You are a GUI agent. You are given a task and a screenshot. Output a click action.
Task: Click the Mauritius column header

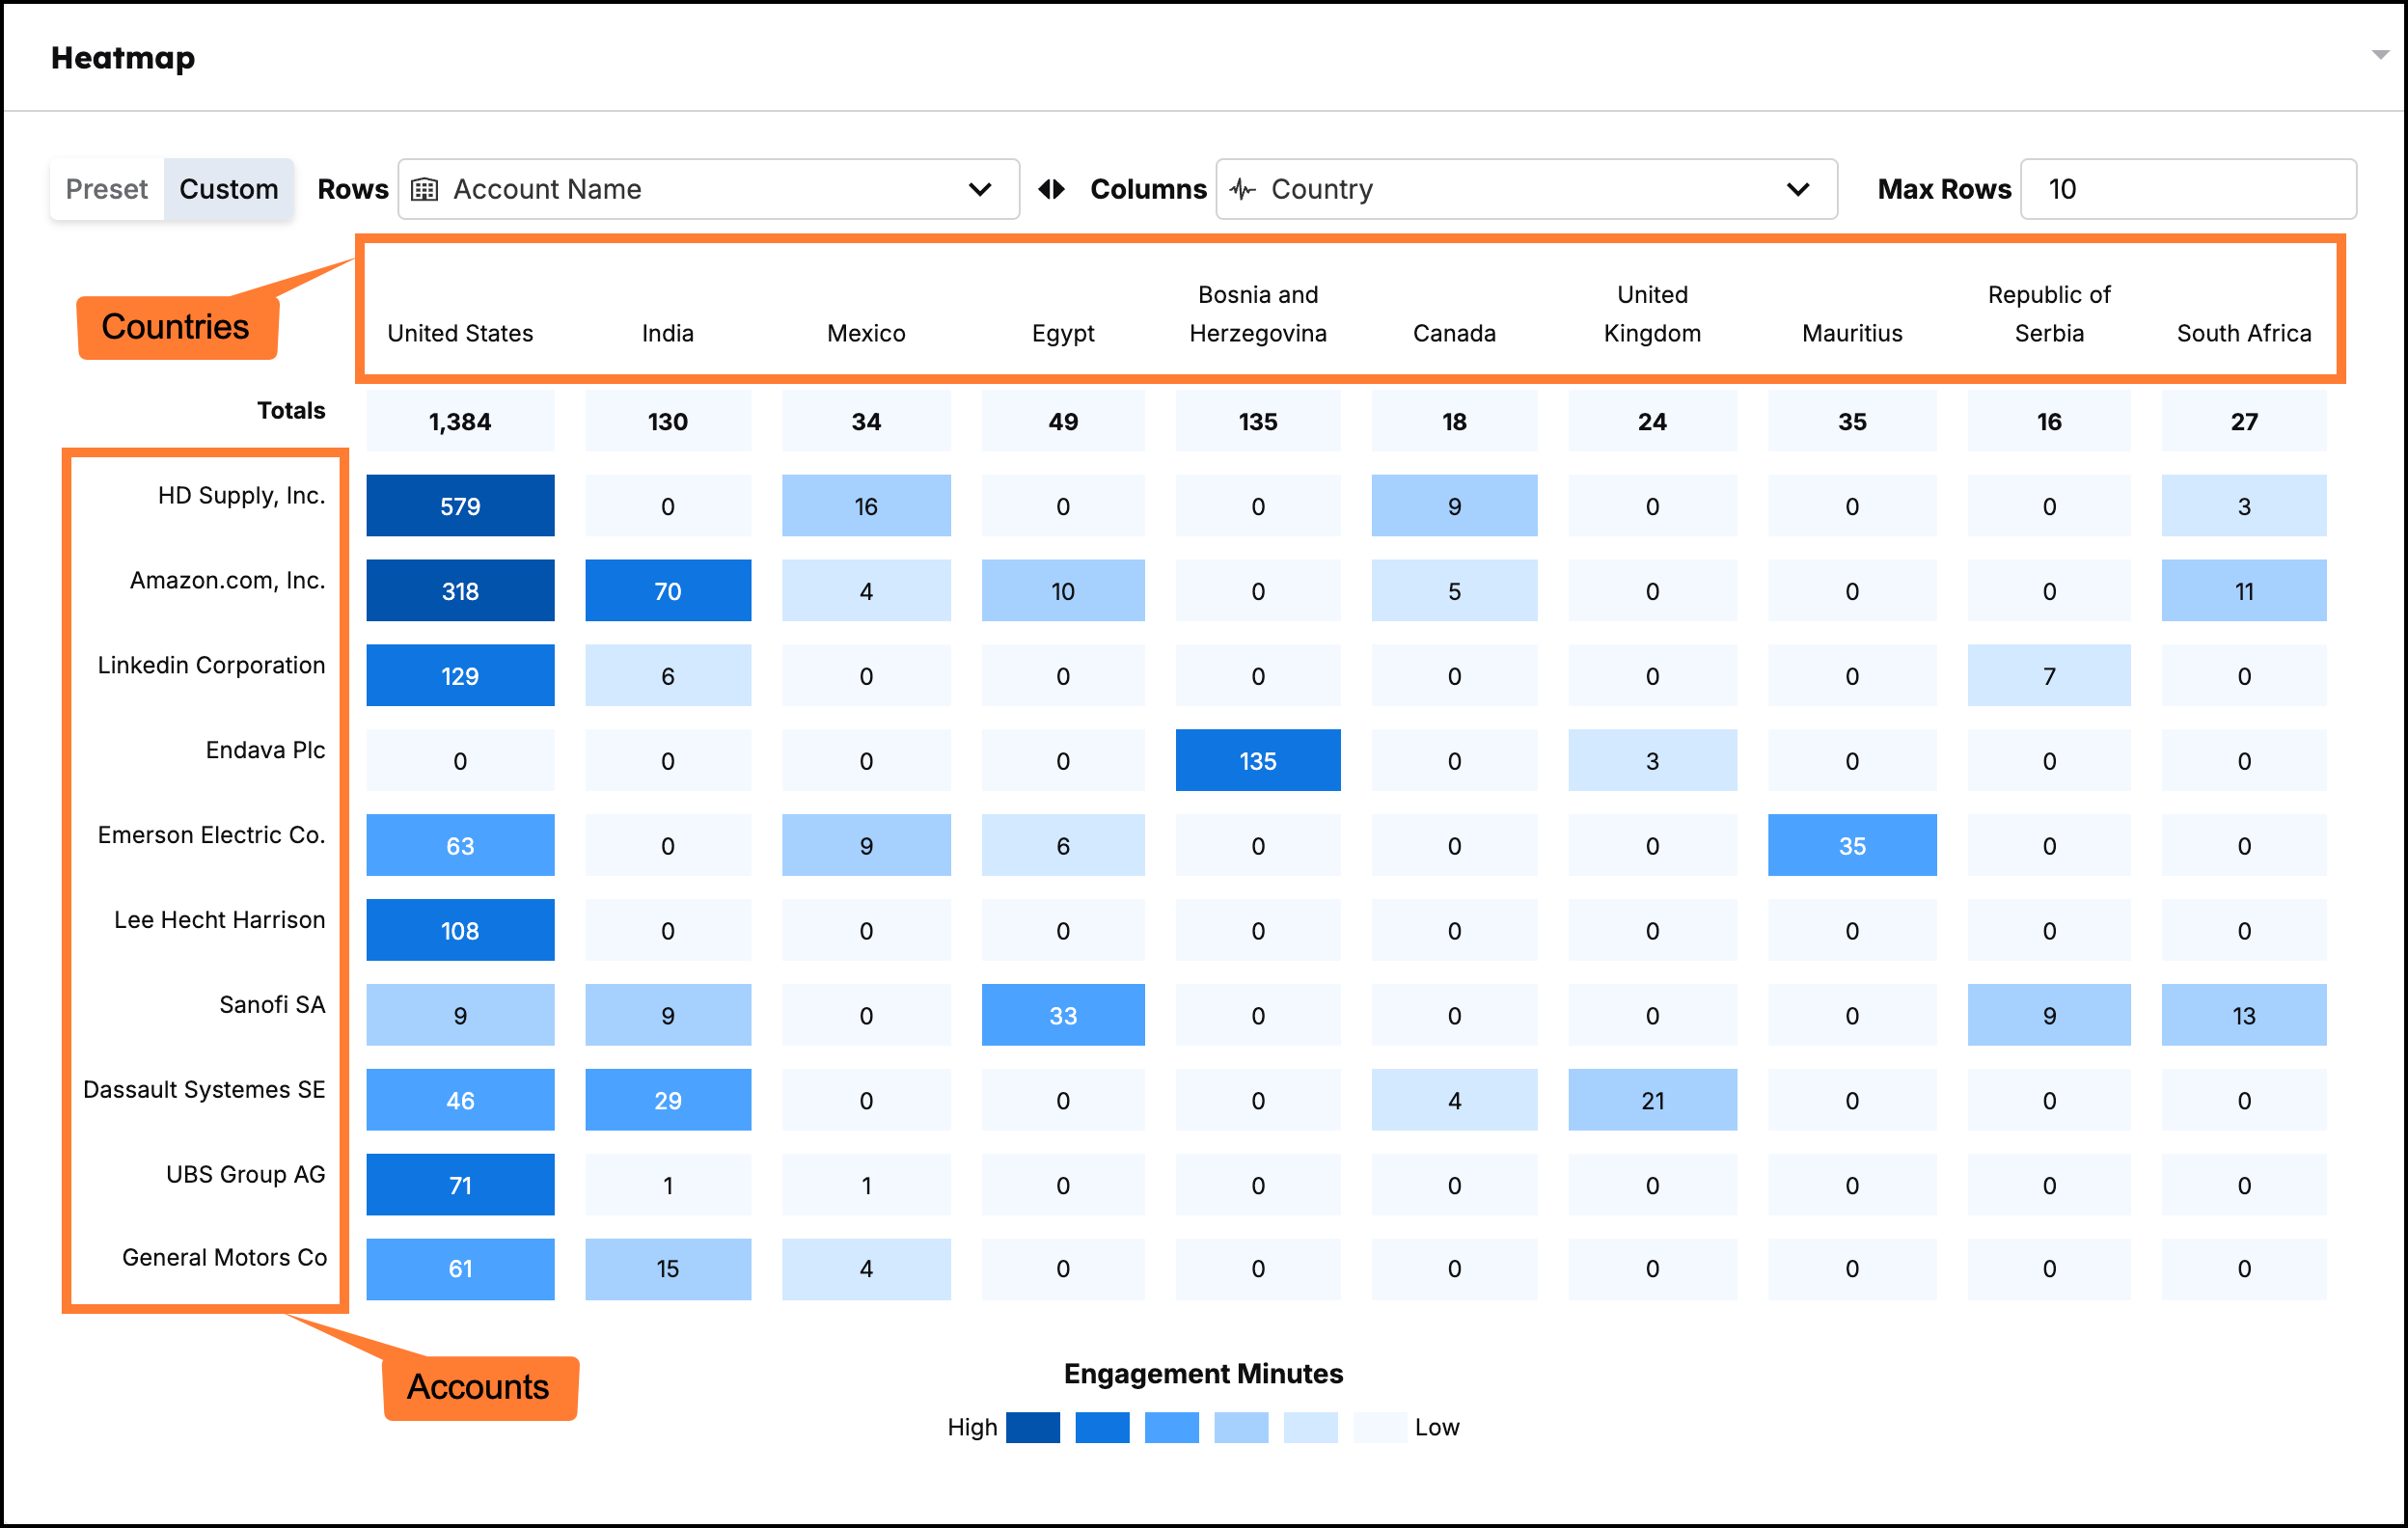(1852, 333)
